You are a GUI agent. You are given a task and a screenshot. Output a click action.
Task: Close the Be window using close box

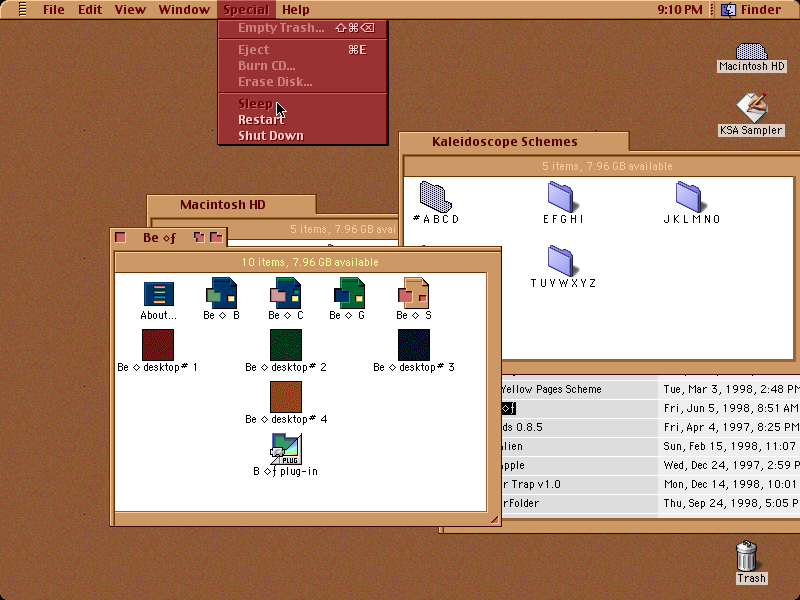point(120,237)
